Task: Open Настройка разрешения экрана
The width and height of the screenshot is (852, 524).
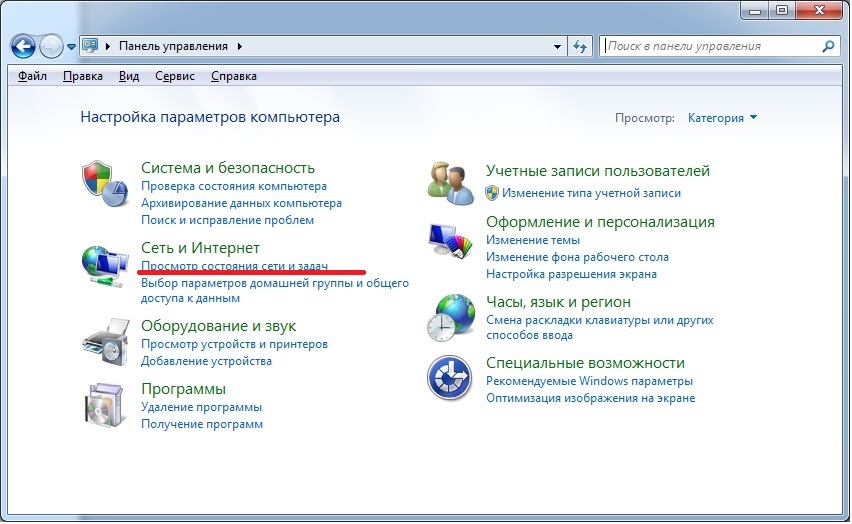Action: click(571, 274)
